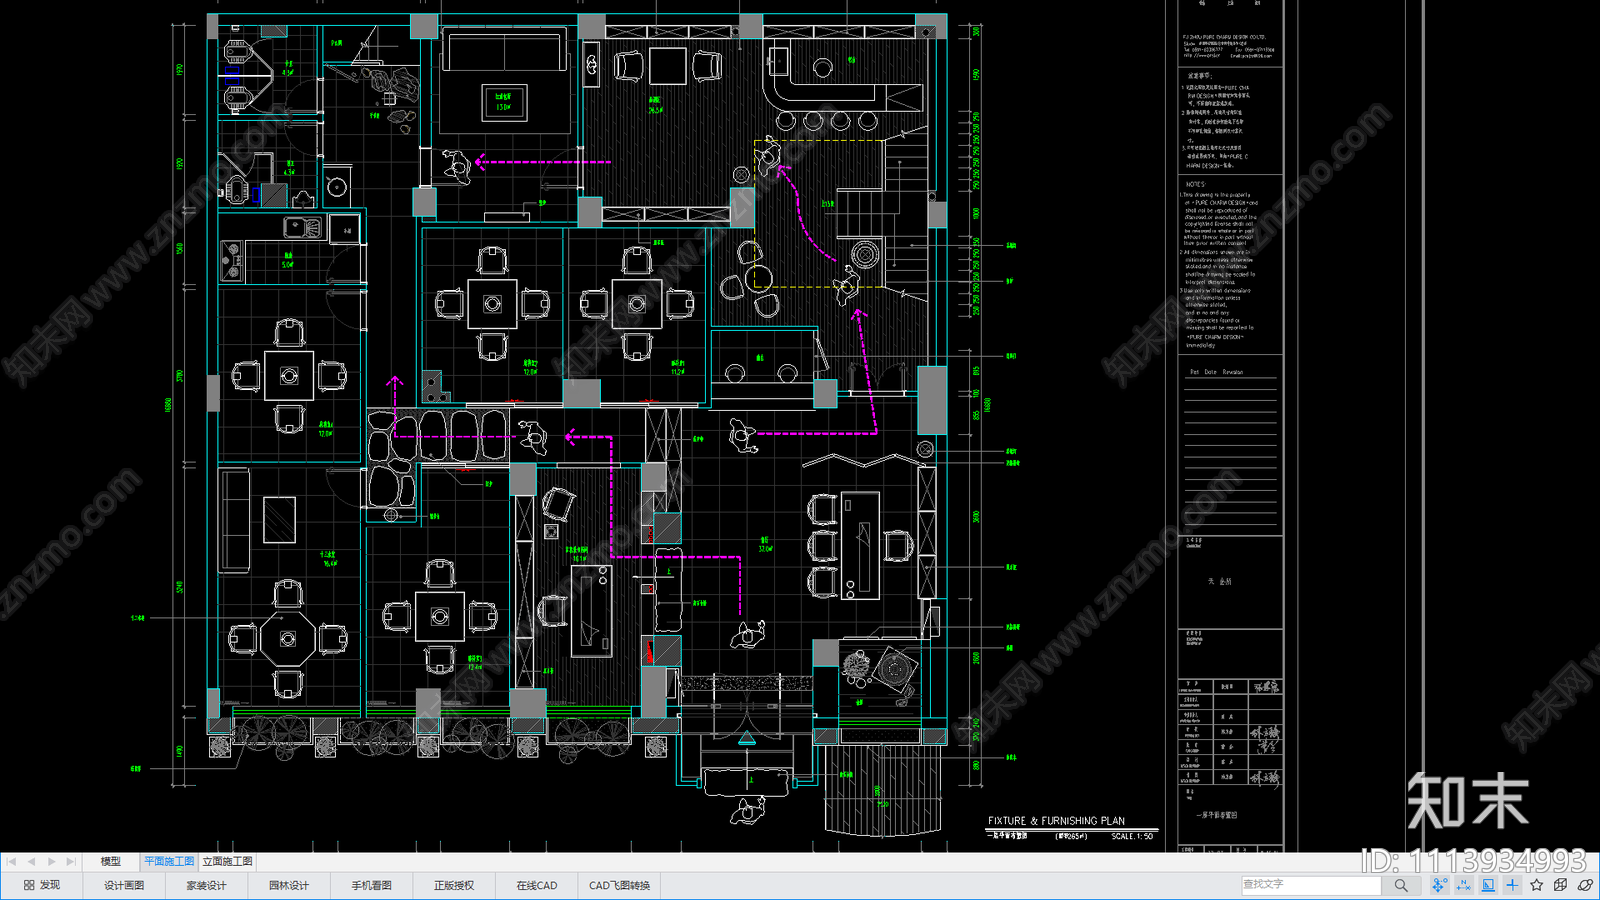Screen dimensions: 1600x900
Task: Jump to the last layout tab arrow
Action: (71, 861)
